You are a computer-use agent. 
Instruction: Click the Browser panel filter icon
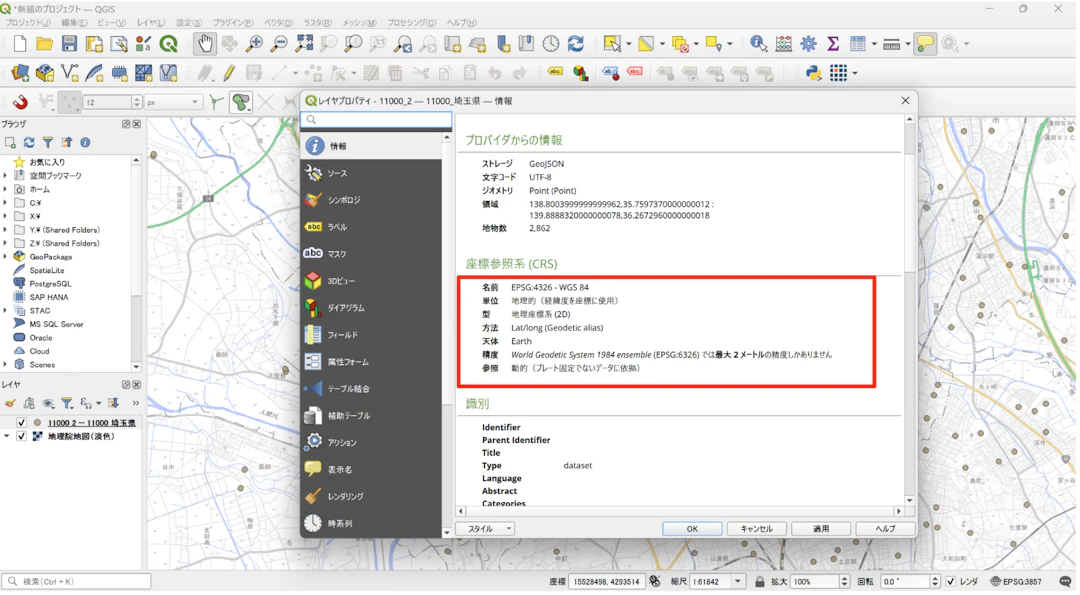click(x=48, y=143)
